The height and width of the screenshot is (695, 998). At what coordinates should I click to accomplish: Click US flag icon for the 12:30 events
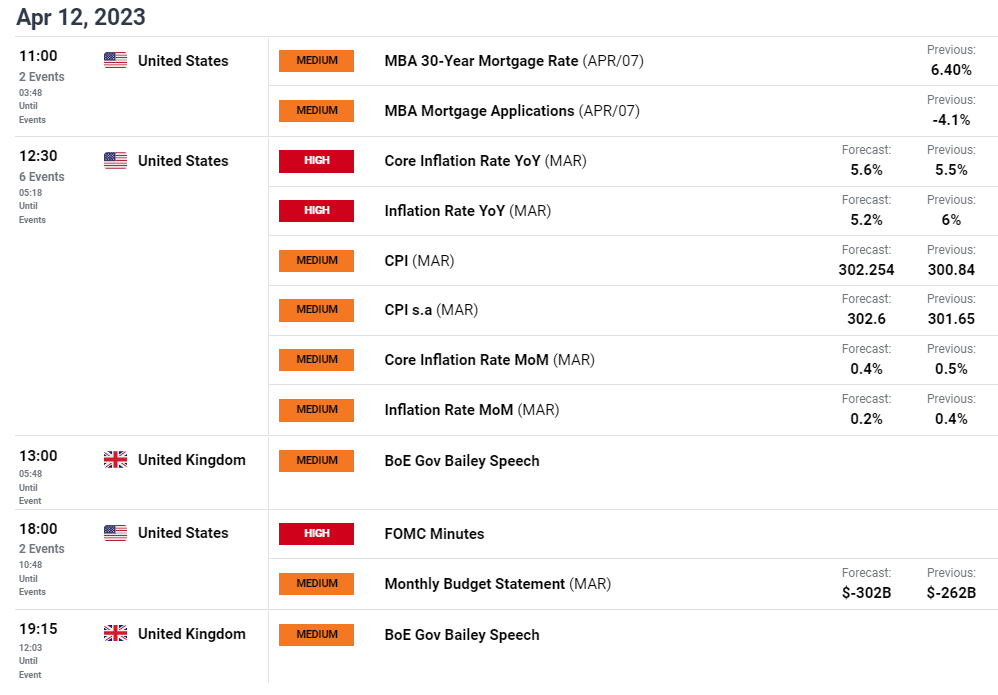point(115,160)
